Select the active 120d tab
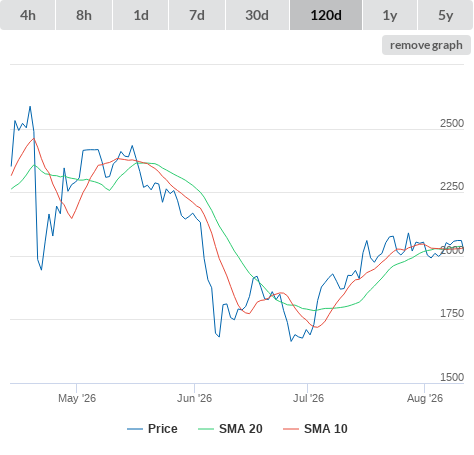 (326, 15)
